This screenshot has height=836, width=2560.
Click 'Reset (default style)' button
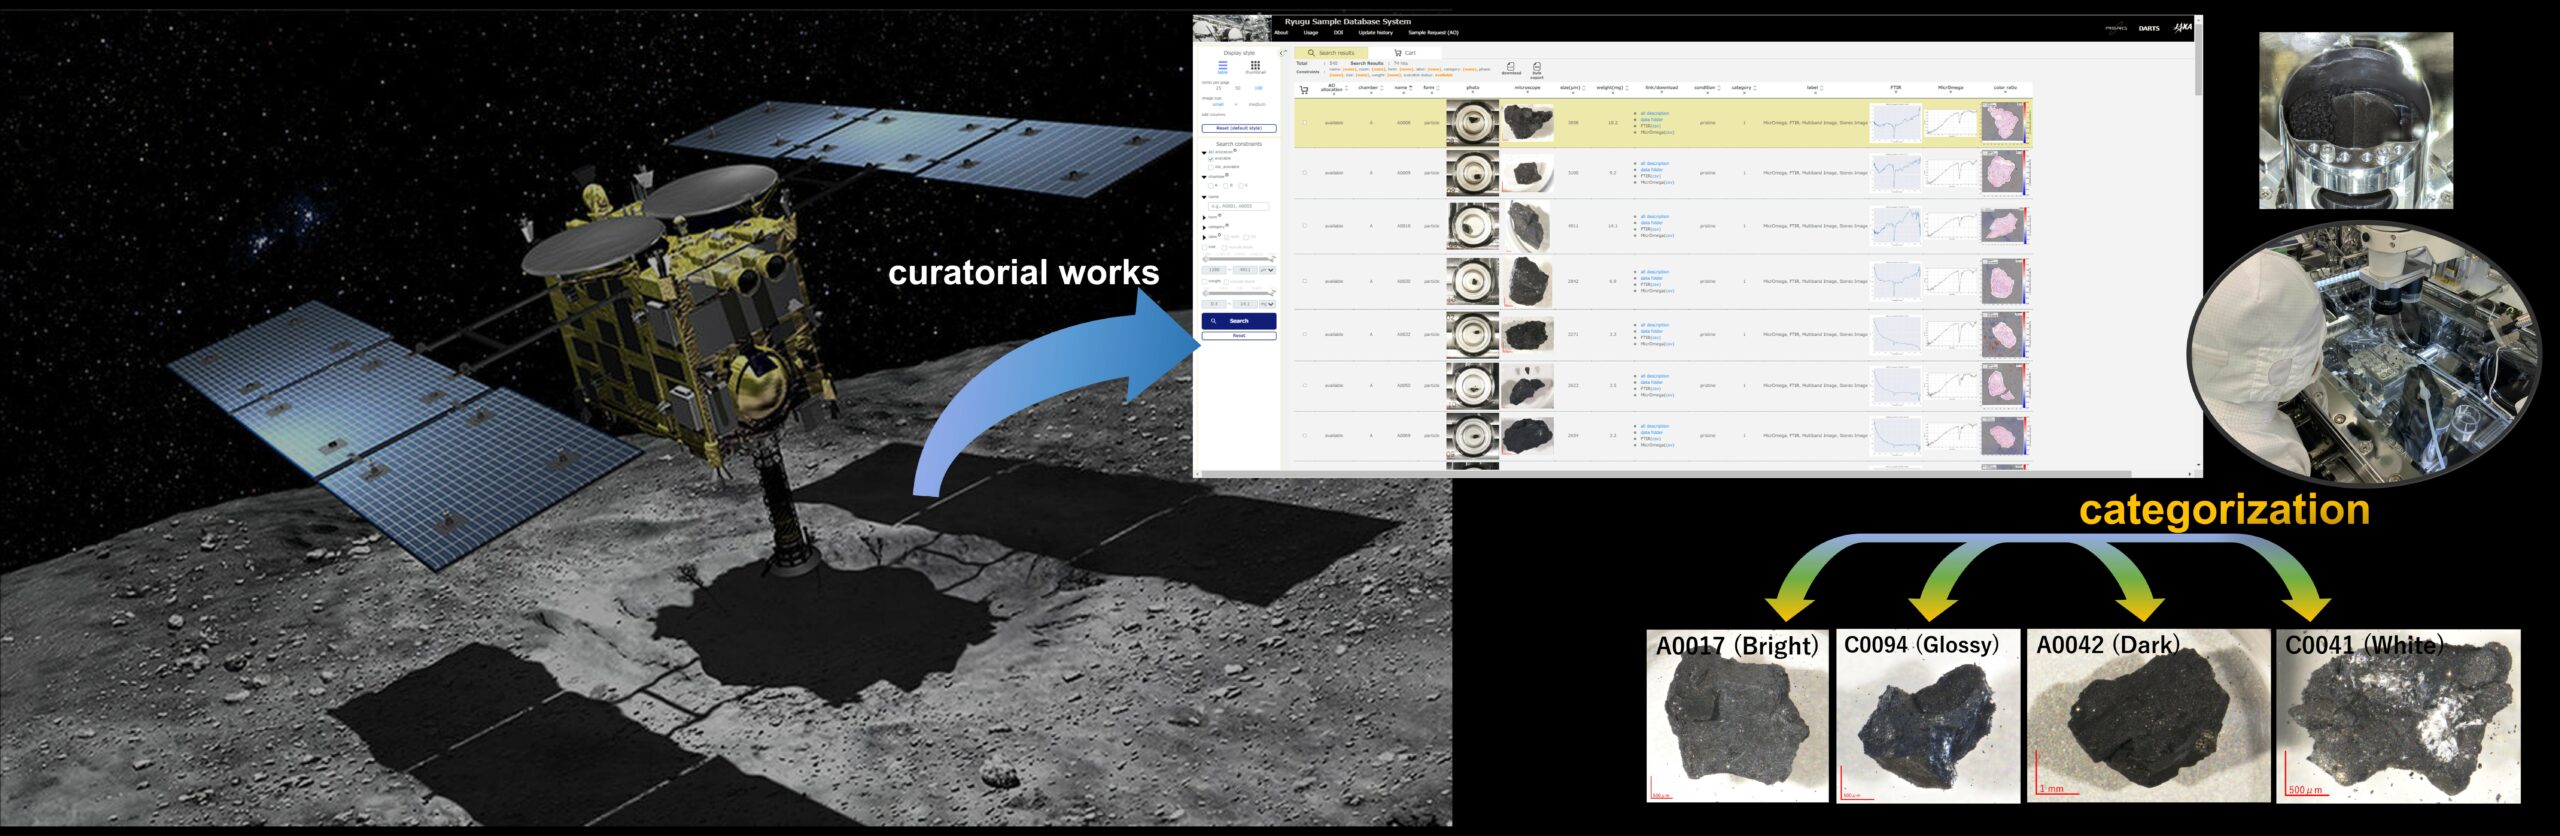click(x=1239, y=128)
